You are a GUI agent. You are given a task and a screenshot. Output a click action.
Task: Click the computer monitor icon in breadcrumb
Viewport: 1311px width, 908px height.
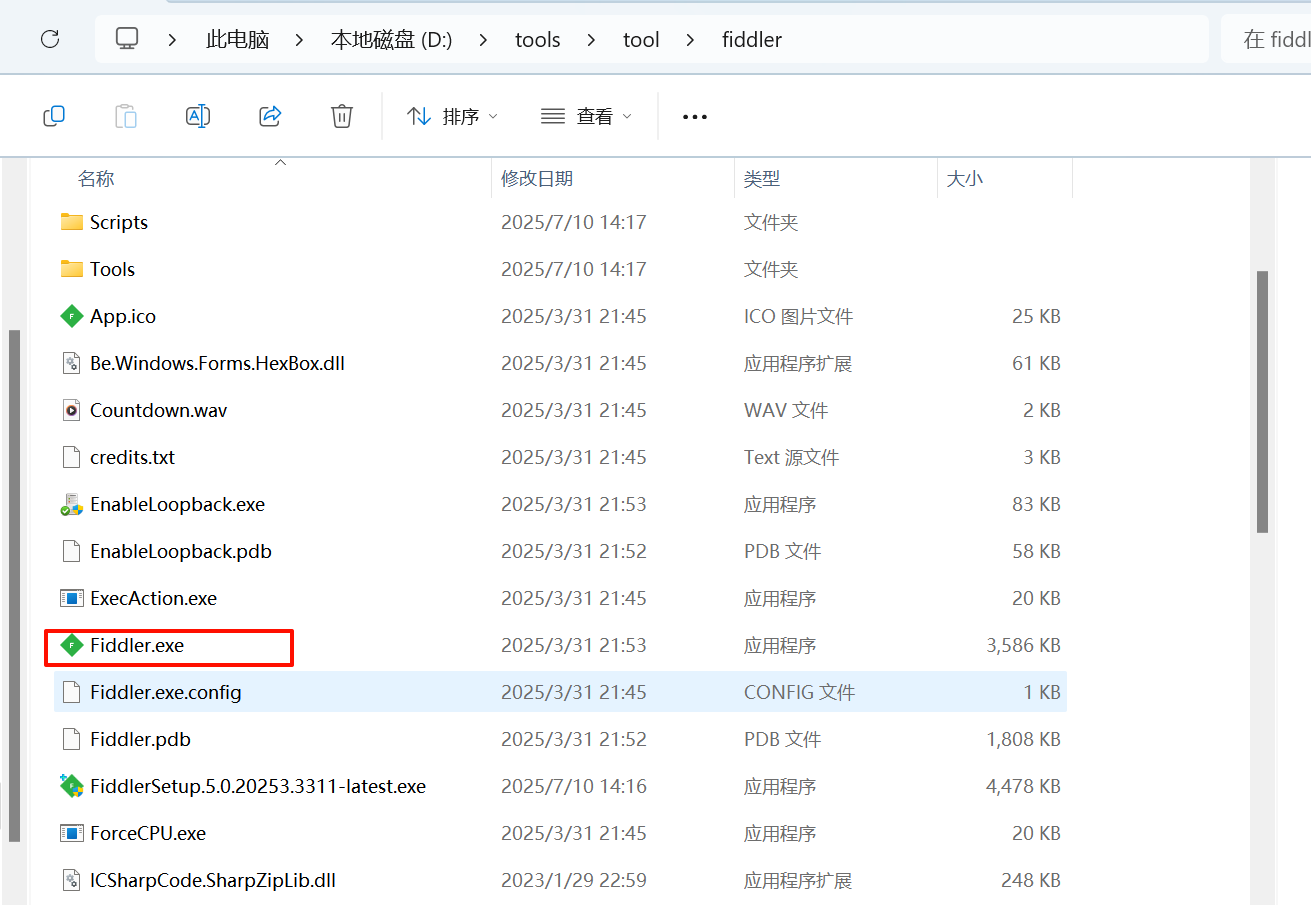(126, 39)
